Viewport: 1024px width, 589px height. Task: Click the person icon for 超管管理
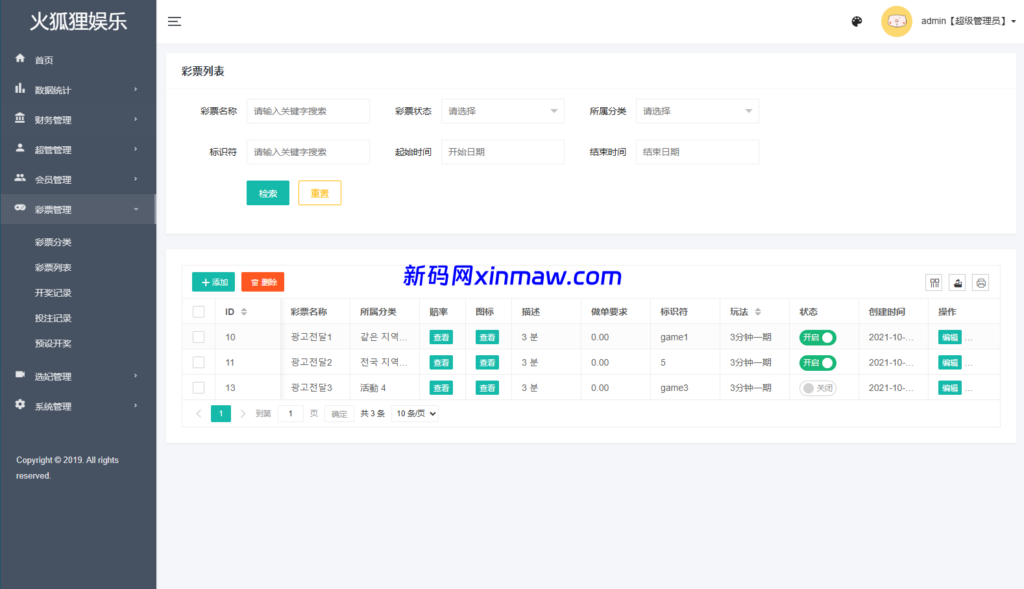pos(20,148)
